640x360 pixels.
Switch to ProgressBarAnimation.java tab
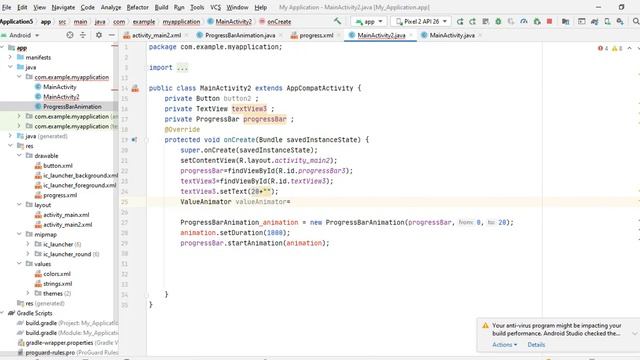click(x=240, y=36)
